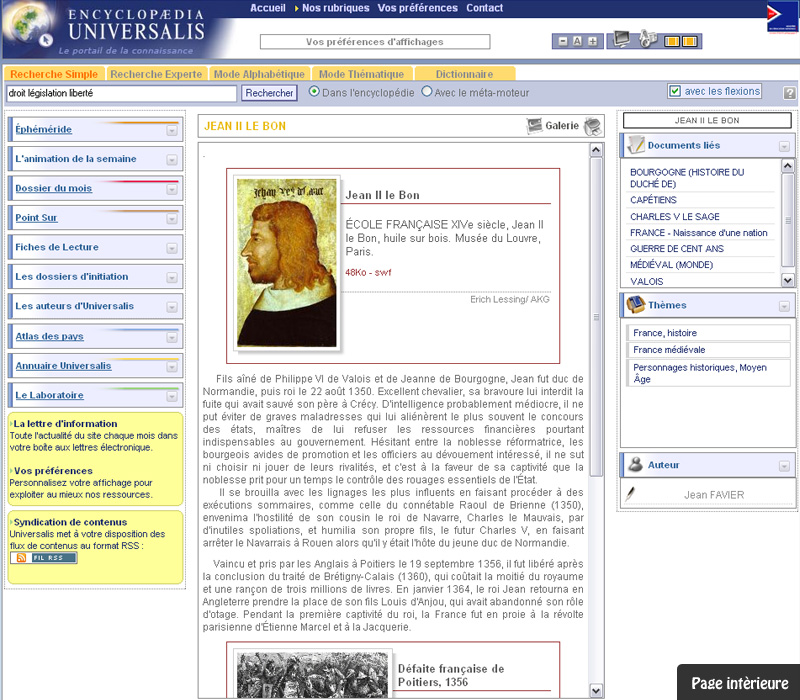Click the Jean II le Bon portrait
This screenshot has height=700, width=800.
click(x=287, y=263)
